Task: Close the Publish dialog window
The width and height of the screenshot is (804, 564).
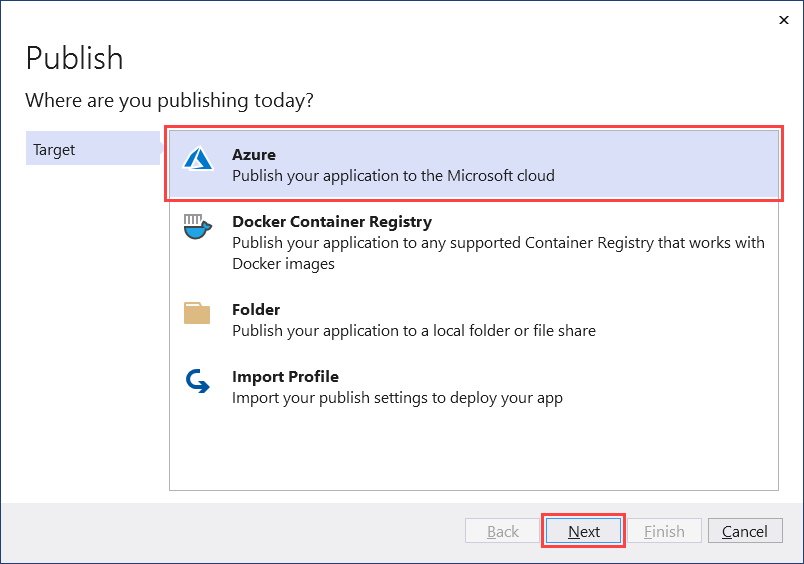Action: click(x=780, y=20)
